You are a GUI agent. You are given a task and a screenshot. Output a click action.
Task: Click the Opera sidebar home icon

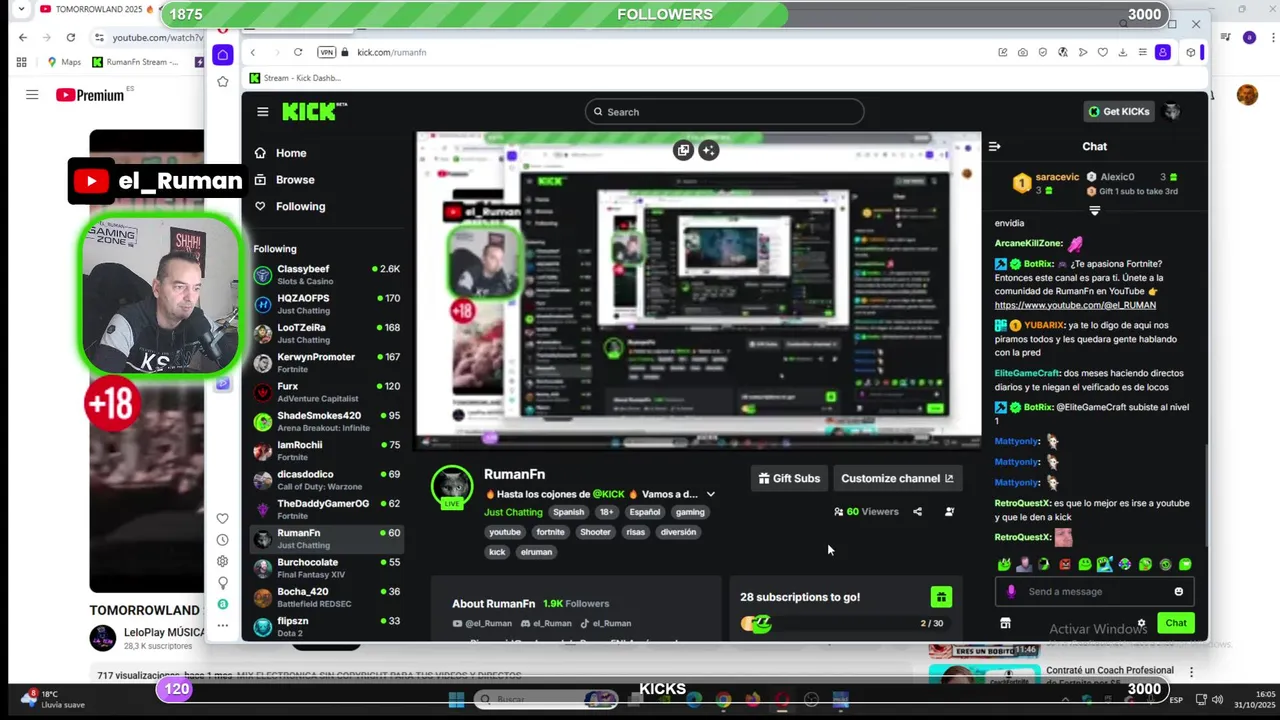pyautogui.click(x=223, y=55)
